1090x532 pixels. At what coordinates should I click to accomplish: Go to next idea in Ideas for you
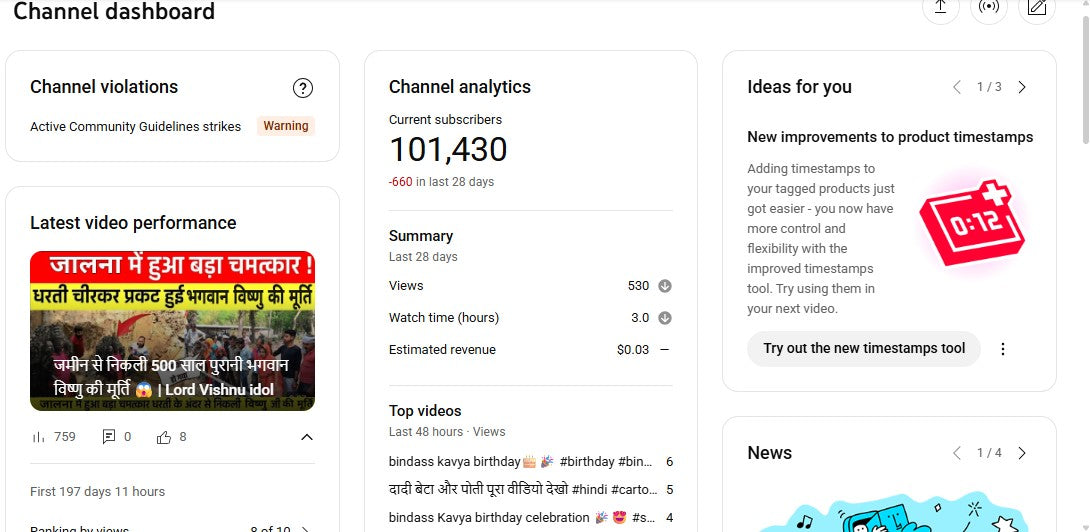1022,87
